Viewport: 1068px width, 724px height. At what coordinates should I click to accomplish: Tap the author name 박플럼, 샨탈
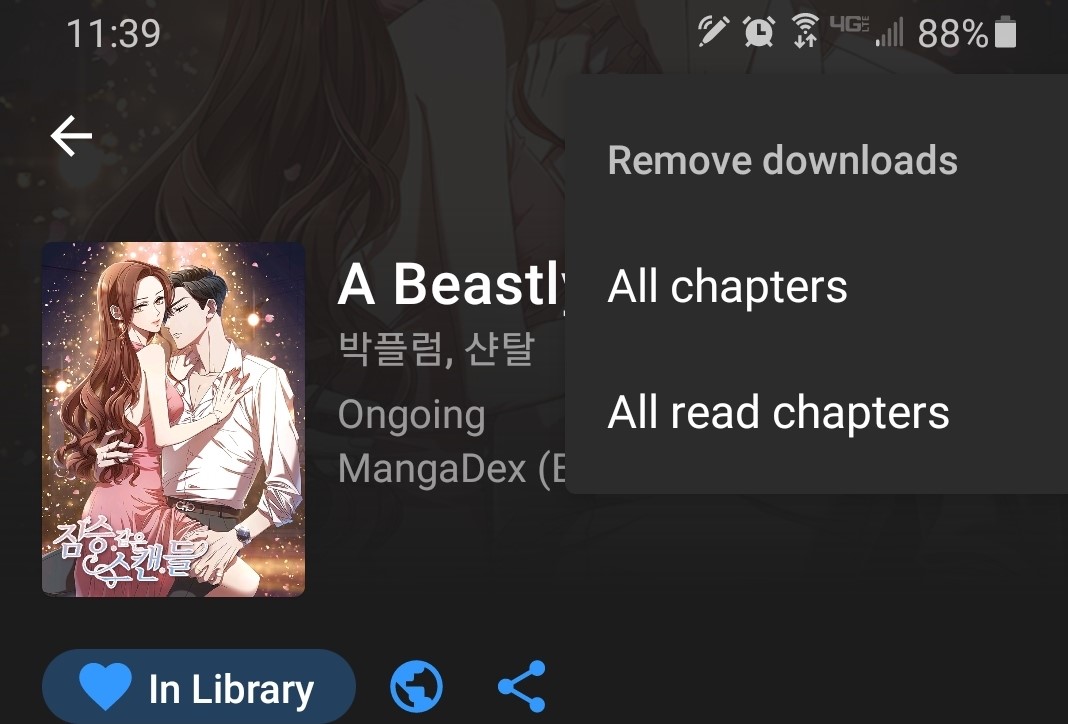[437, 349]
